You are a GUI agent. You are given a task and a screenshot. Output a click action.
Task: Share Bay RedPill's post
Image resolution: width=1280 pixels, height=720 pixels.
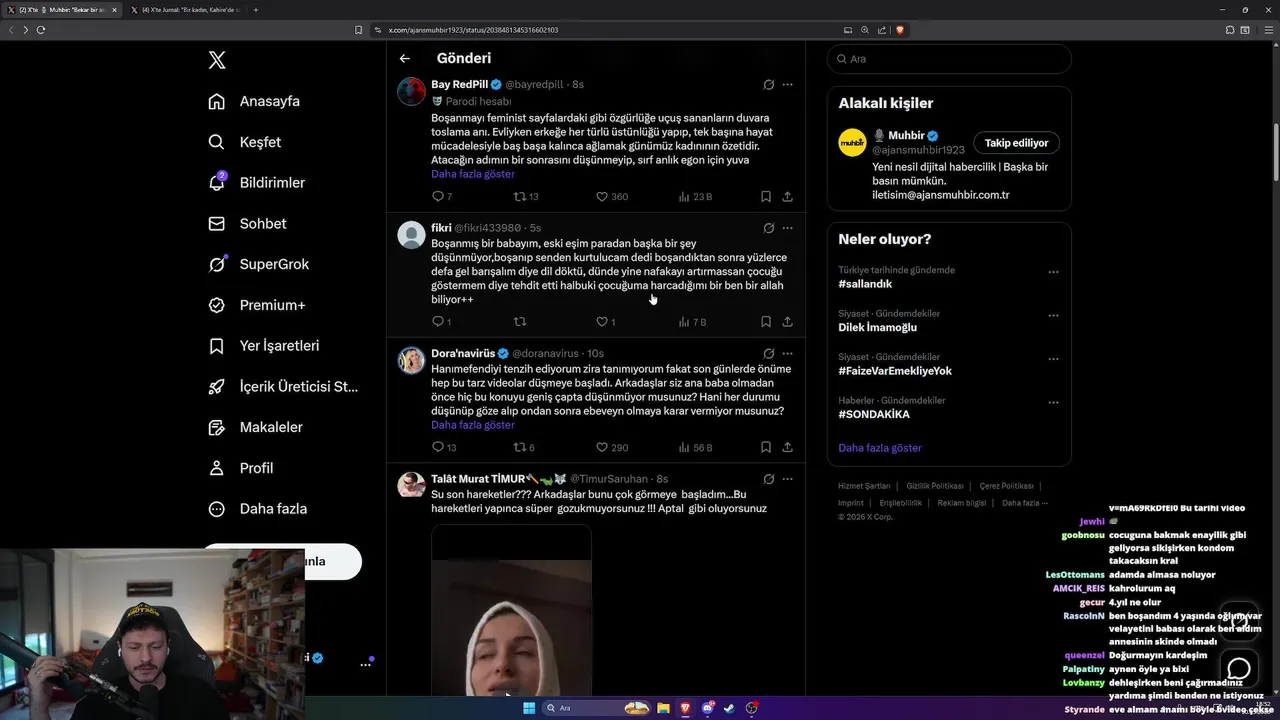tap(788, 196)
